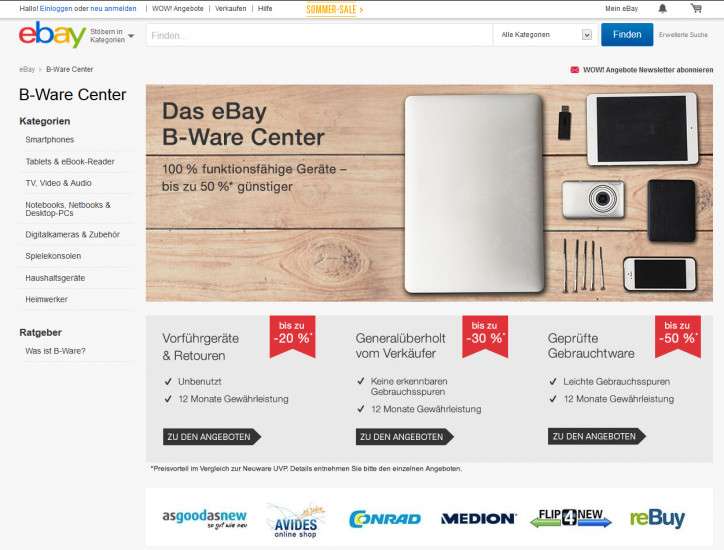Image resolution: width=724 pixels, height=550 pixels.
Task: Expand Stöbern in Kategorien menu
Action: (112, 36)
